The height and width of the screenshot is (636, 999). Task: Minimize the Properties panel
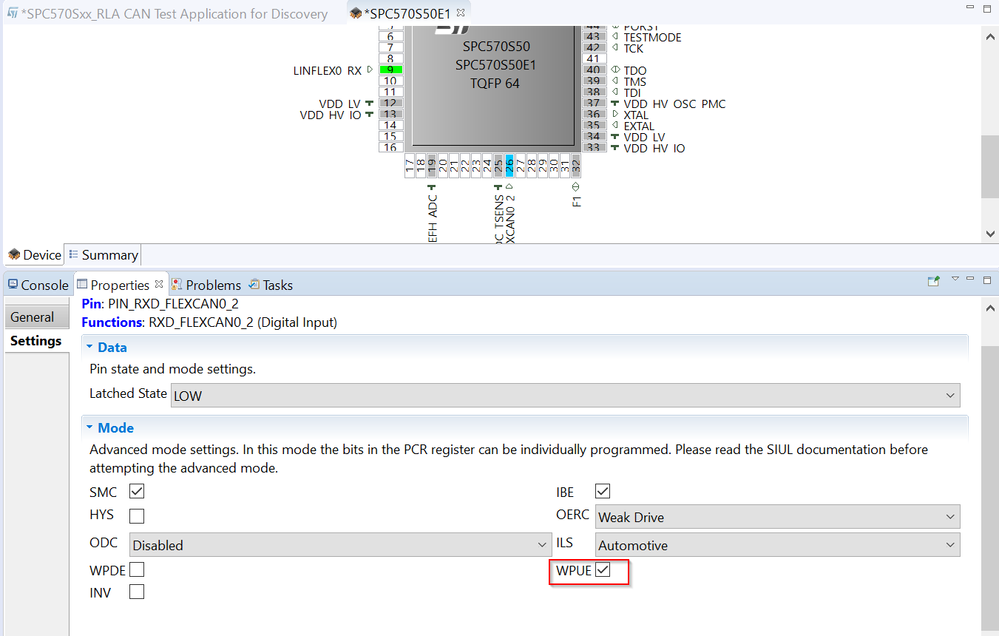point(970,278)
